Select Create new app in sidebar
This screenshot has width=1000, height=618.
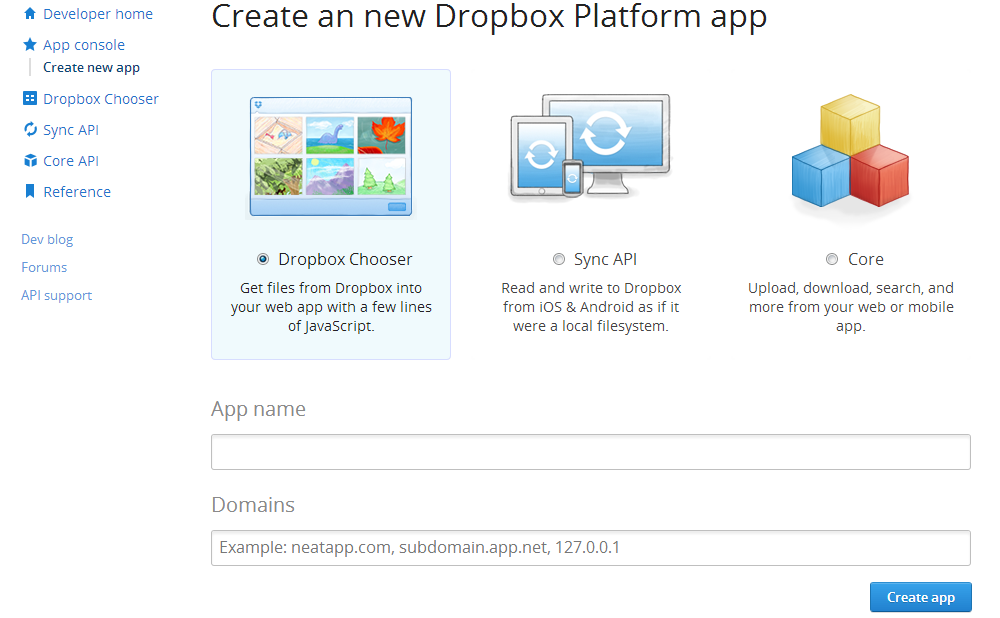pyautogui.click(x=91, y=68)
